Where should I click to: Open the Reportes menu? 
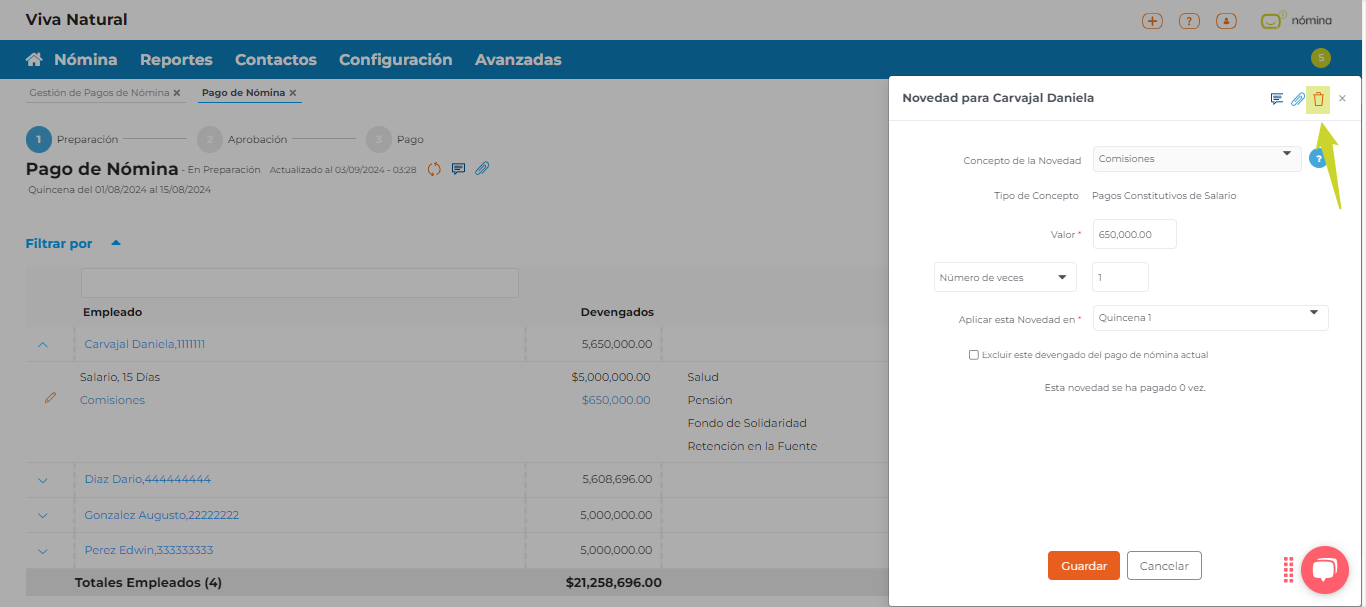point(176,60)
